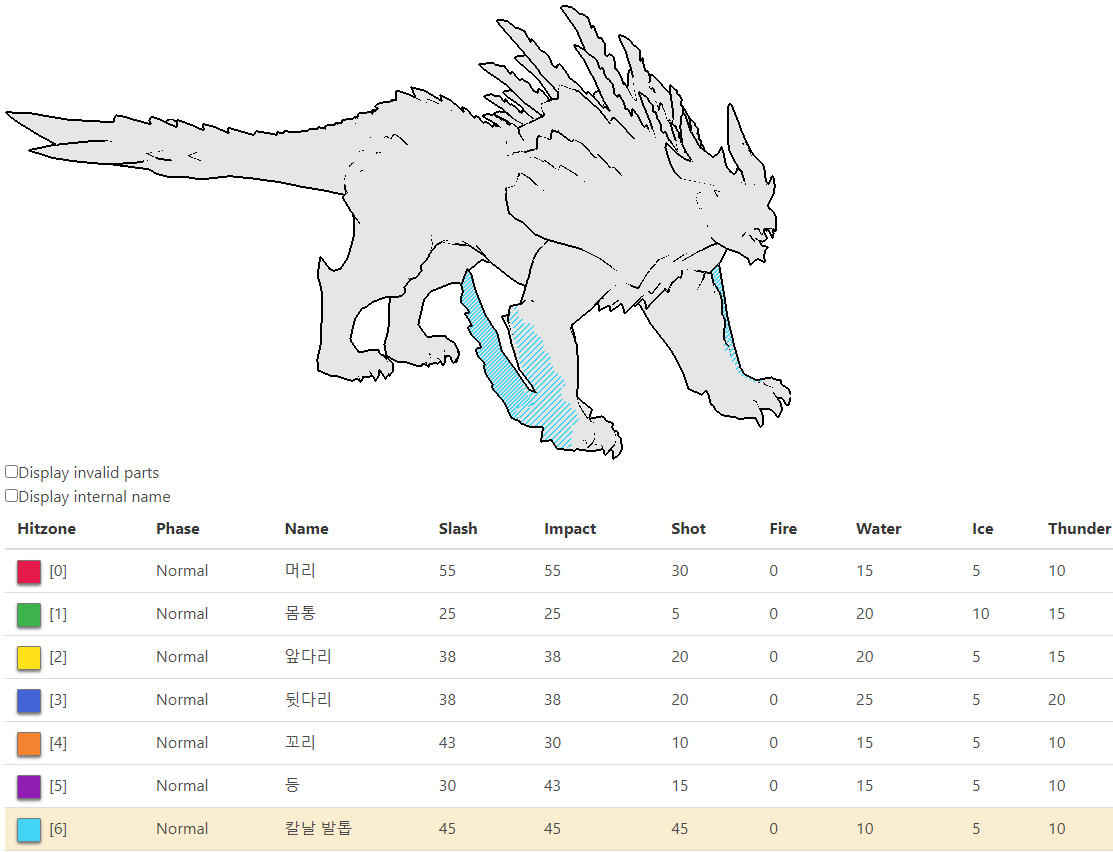This screenshot has height=852, width=1113.
Task: Select the 꼬리 name cell
Action: click(300, 742)
